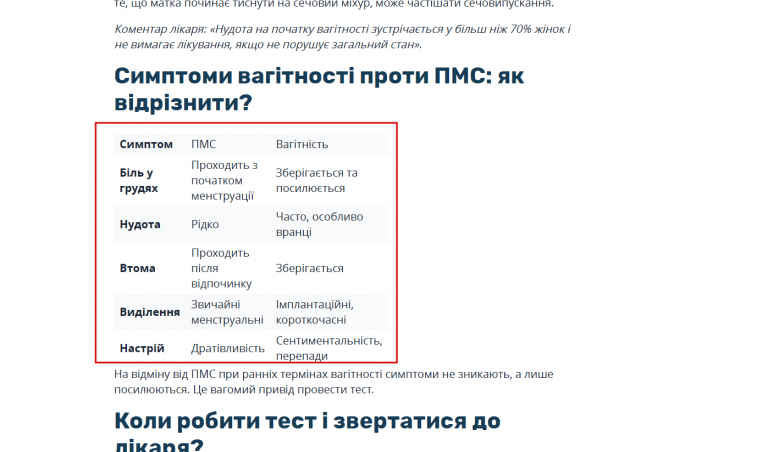Click the 'Настрій' row label
Viewport: 768px width, 452px height.
click(x=142, y=348)
